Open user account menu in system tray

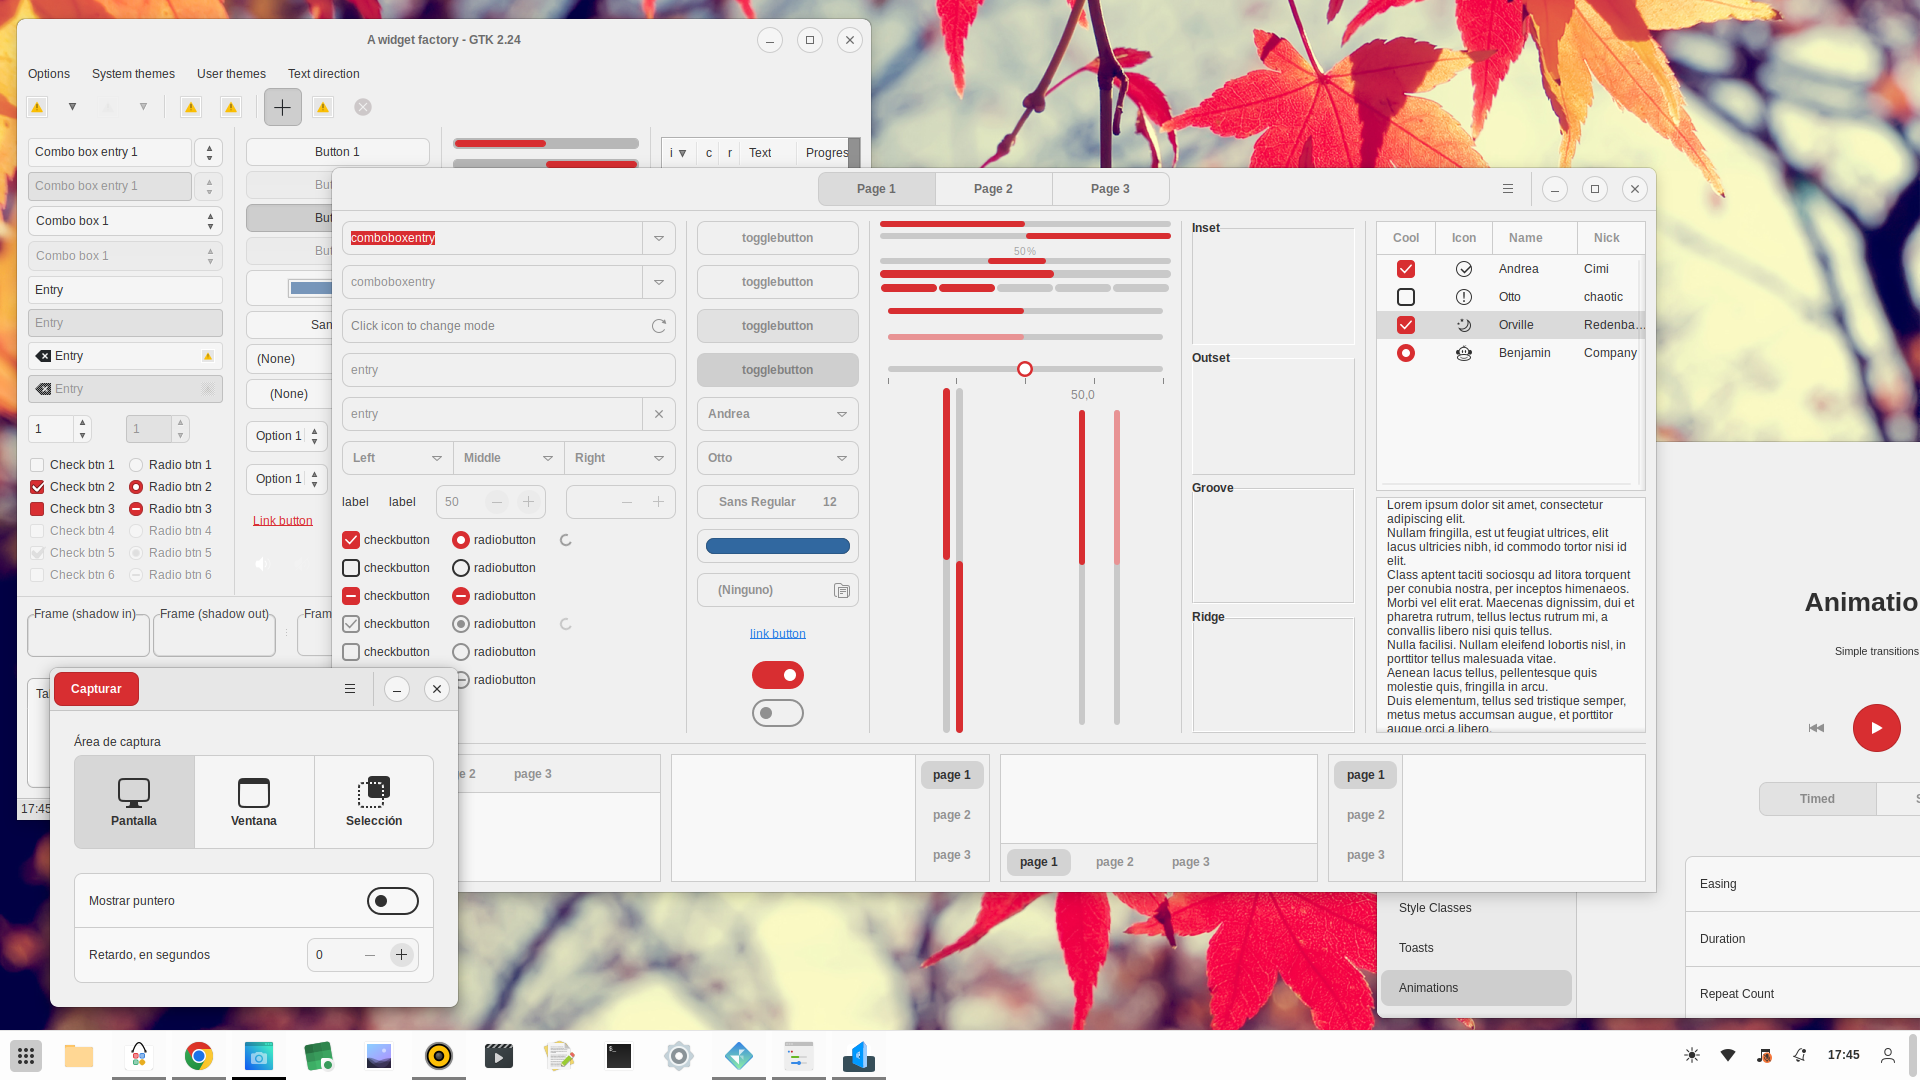[1888, 1055]
